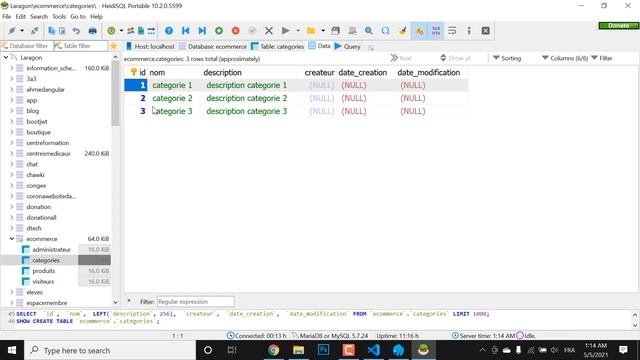Open the File menu
The width and height of the screenshot is (640, 360).
(7, 16)
